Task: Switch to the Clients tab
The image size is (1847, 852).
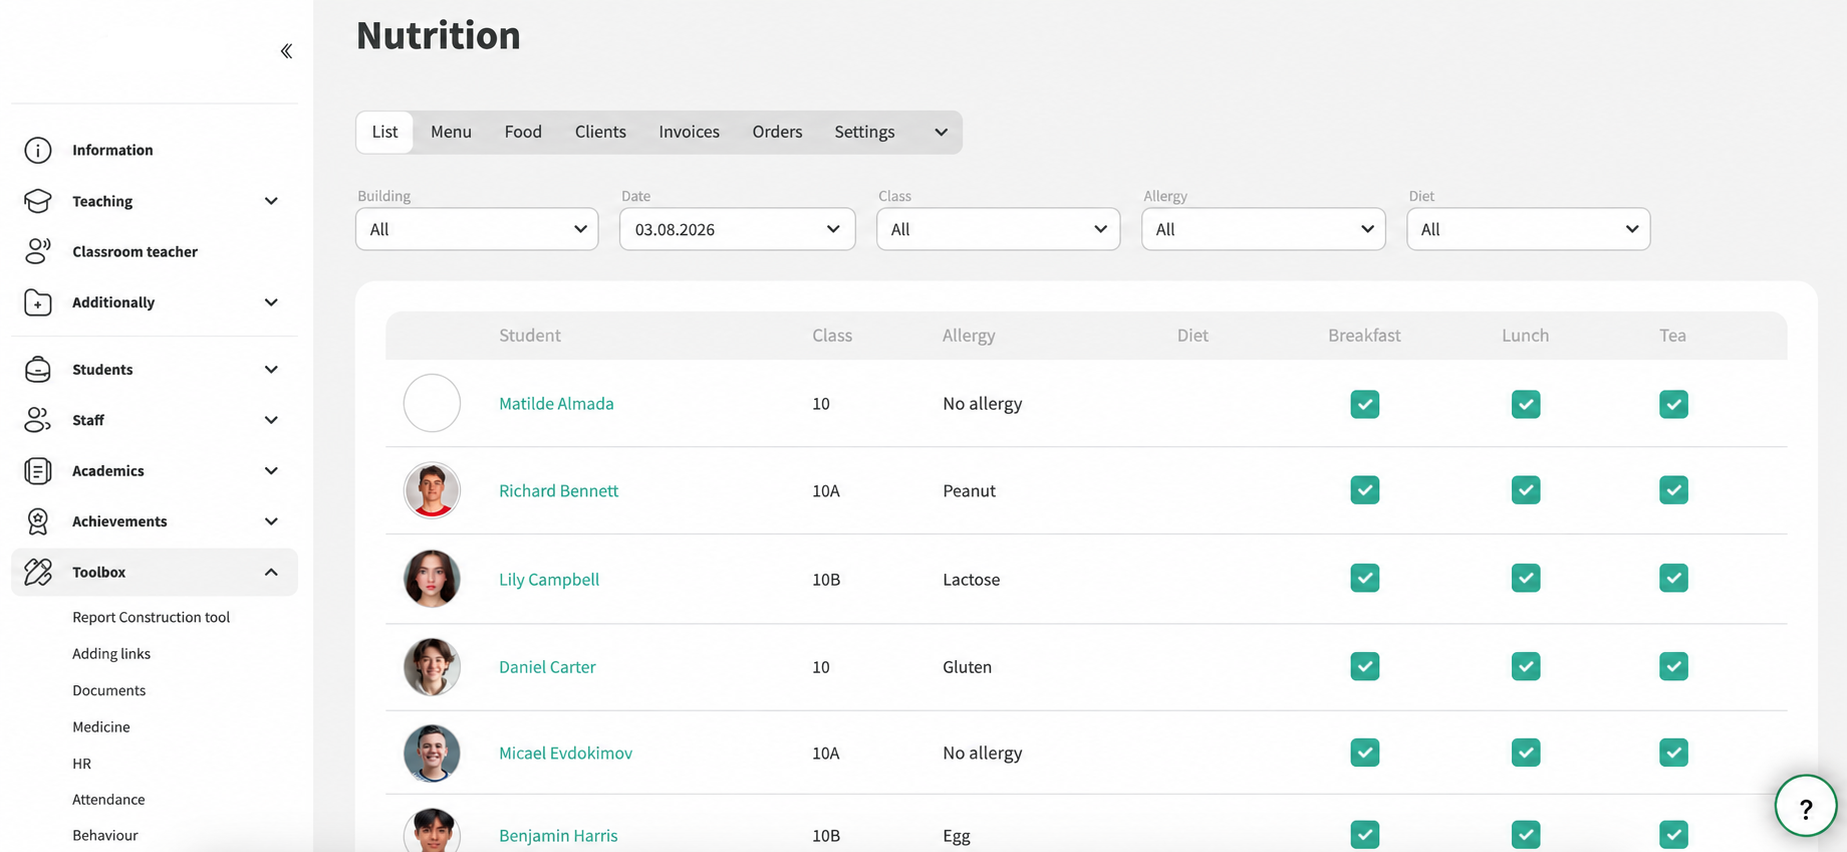Action: tap(600, 132)
